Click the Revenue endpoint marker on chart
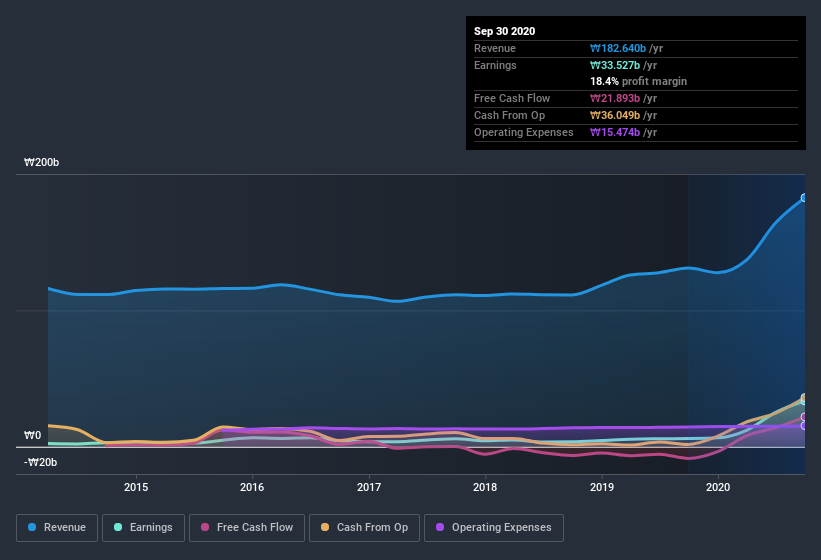This screenshot has width=821, height=560. (804, 198)
